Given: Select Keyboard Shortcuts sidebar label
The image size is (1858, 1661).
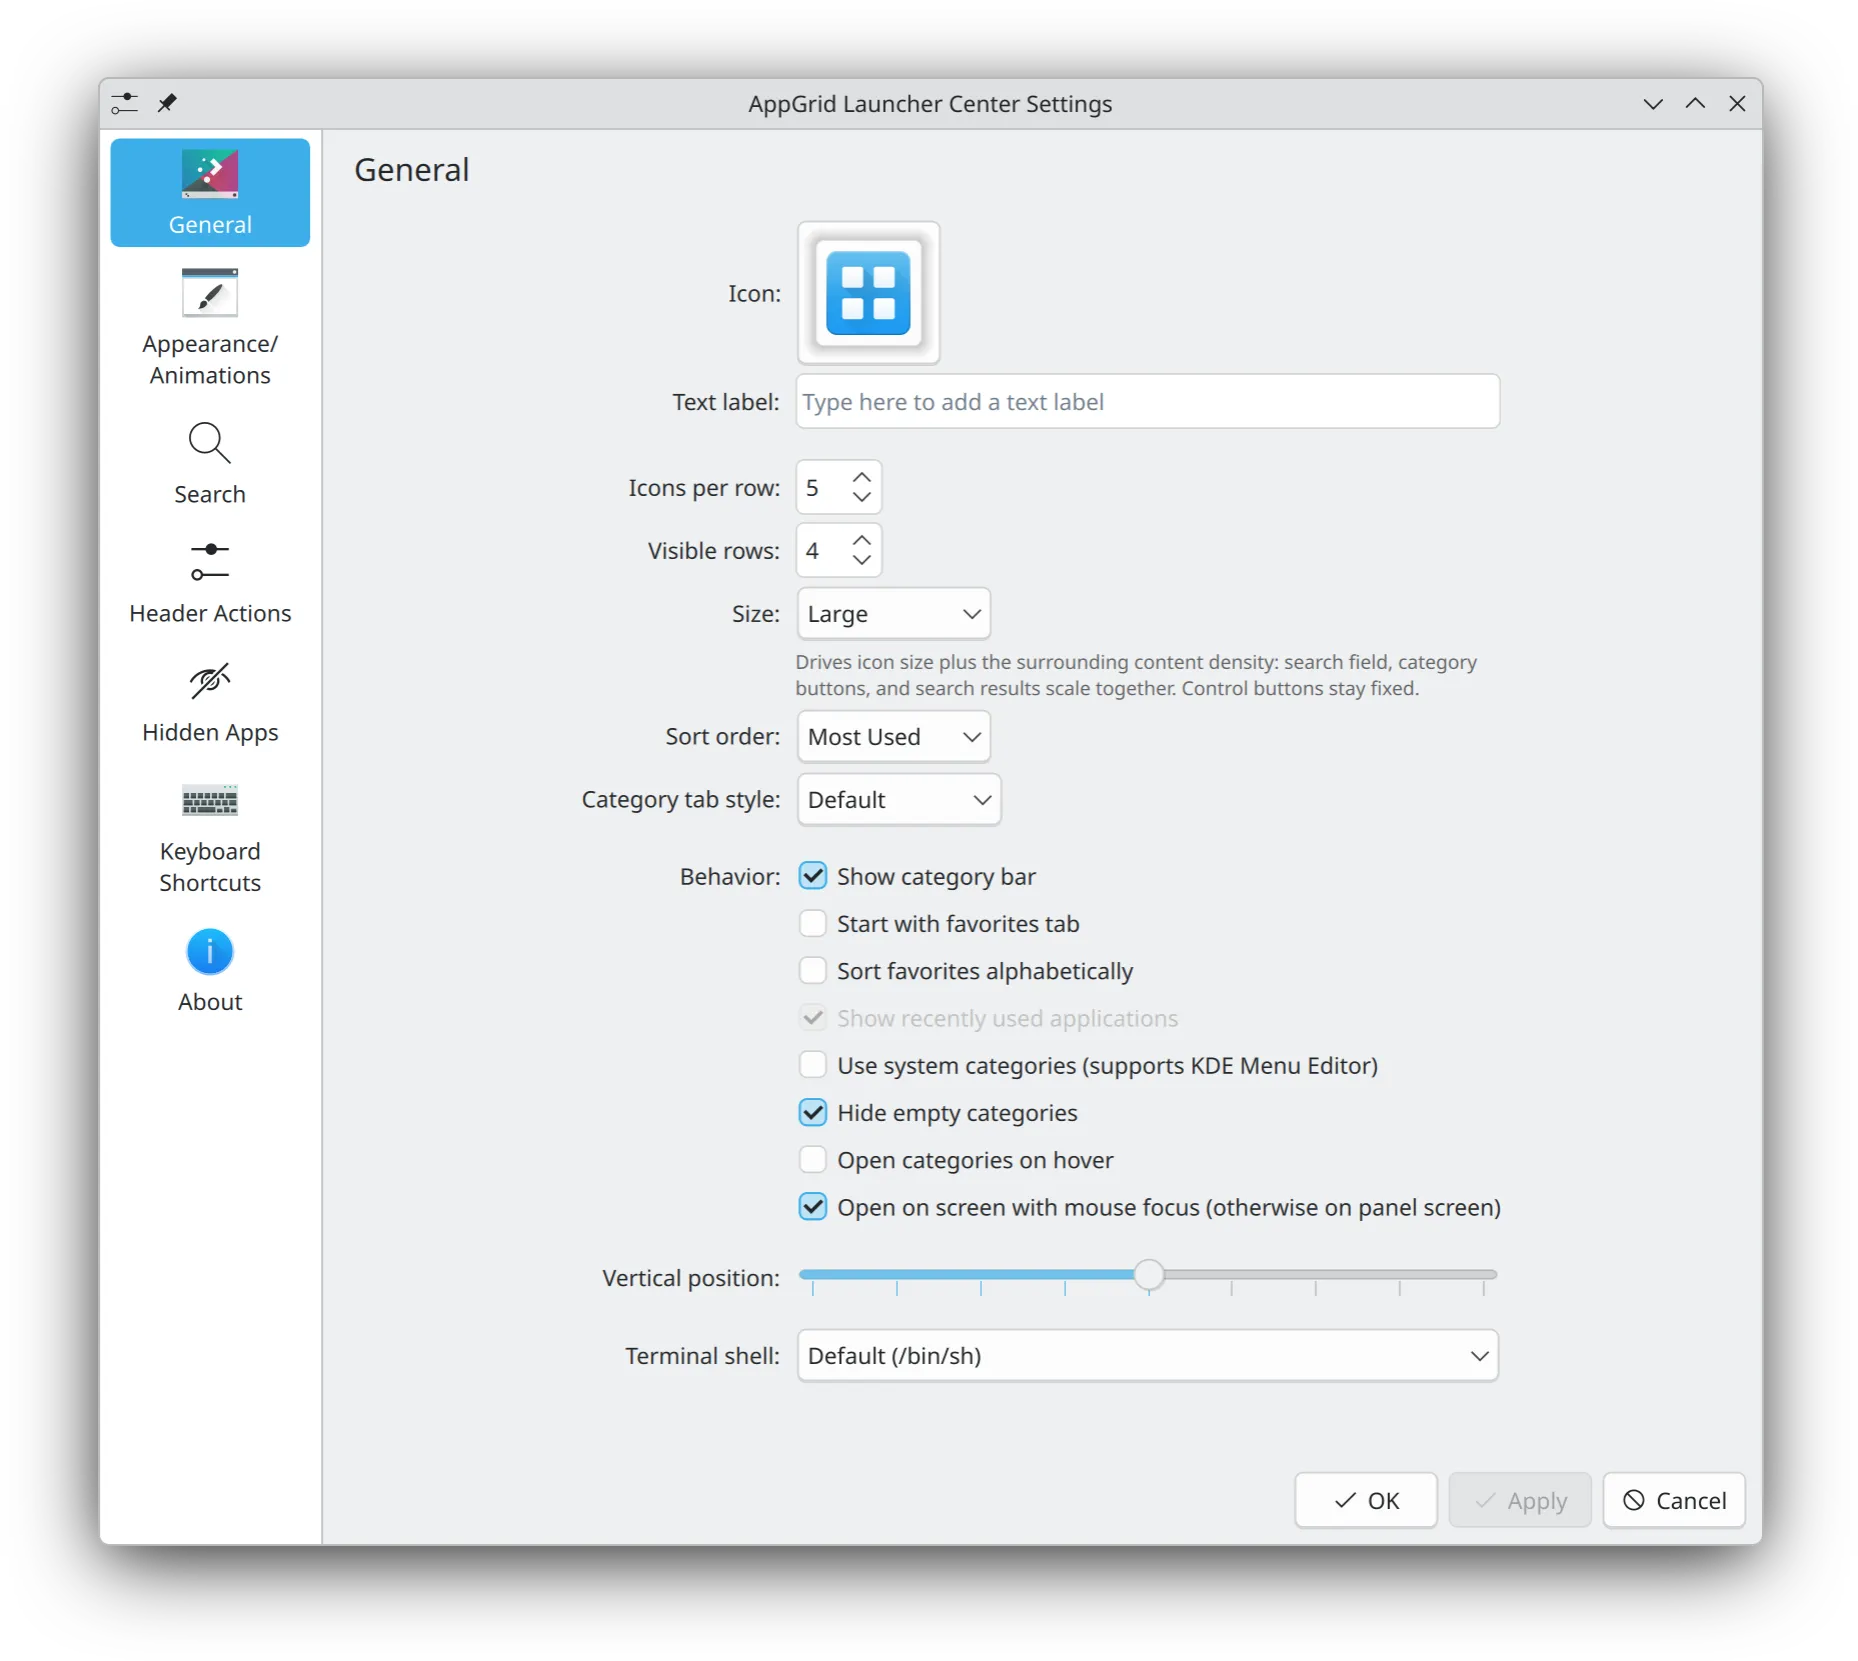Looking at the screenshot, I should coord(210,866).
